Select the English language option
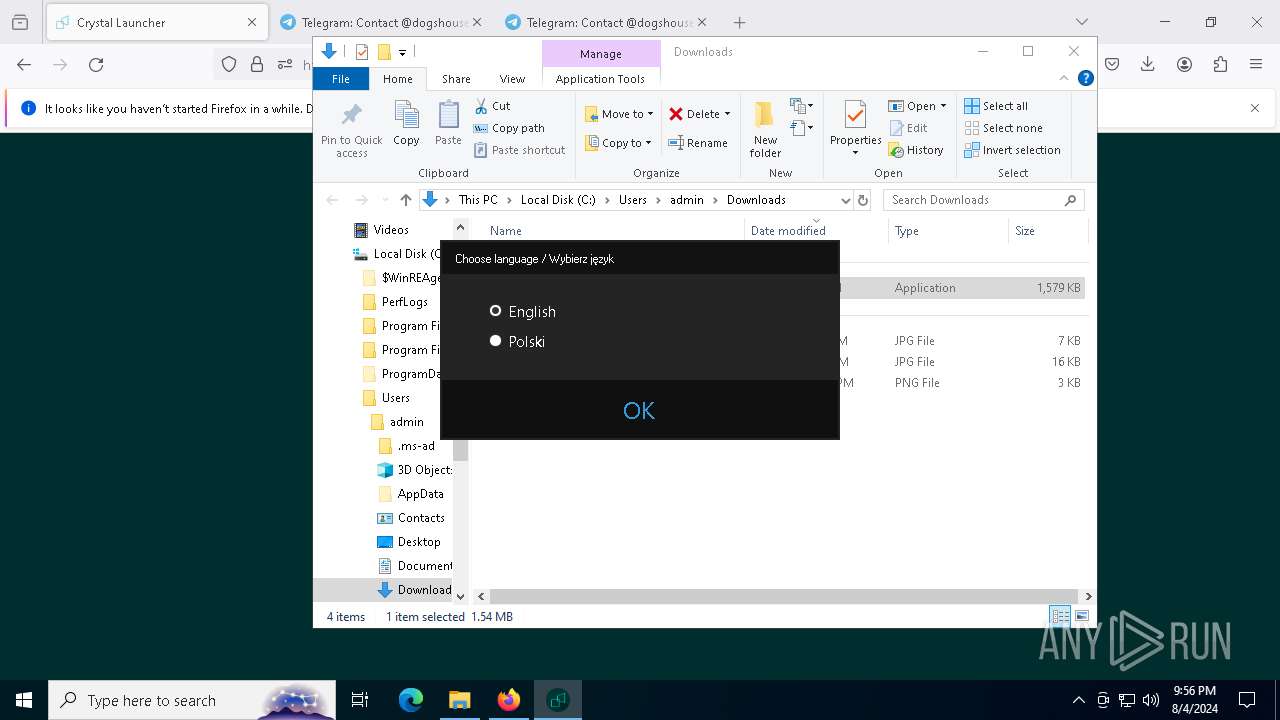Screen dimensions: 1280x720 click(522, 312)
